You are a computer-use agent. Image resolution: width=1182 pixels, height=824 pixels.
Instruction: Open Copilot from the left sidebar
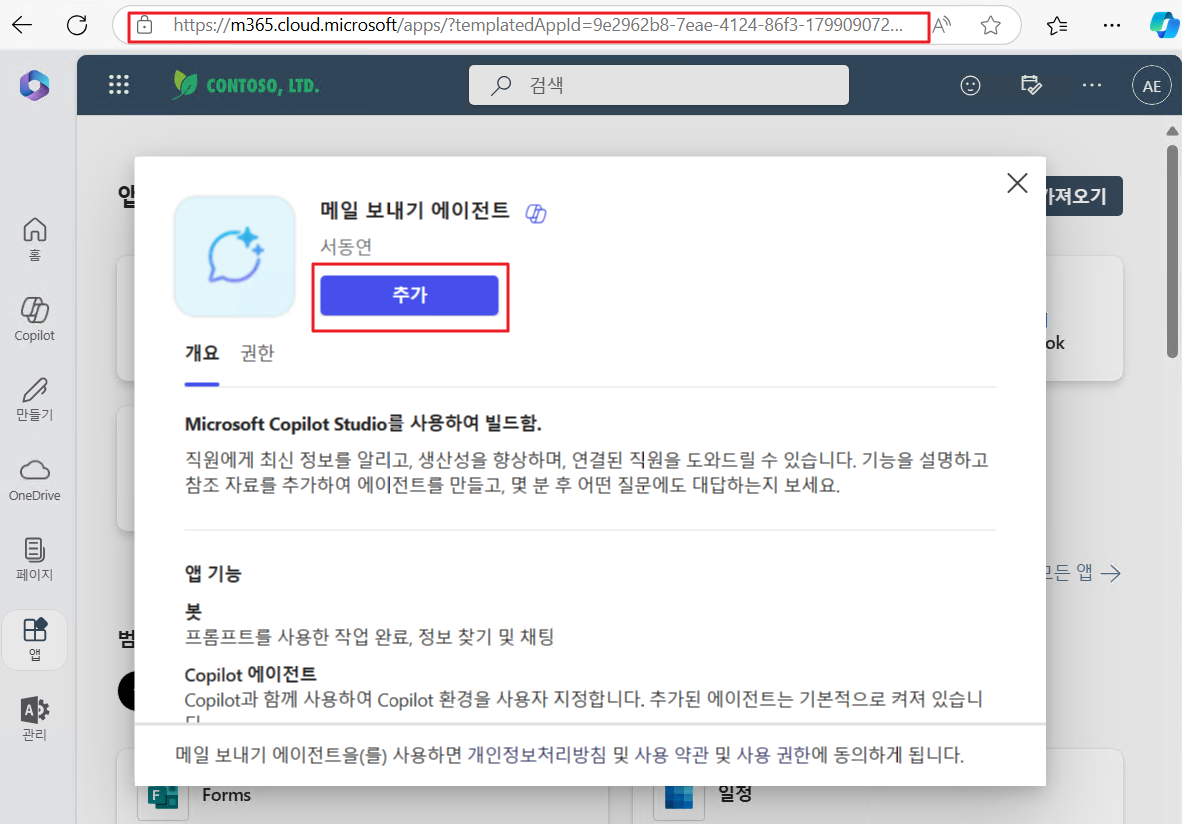pos(35,319)
